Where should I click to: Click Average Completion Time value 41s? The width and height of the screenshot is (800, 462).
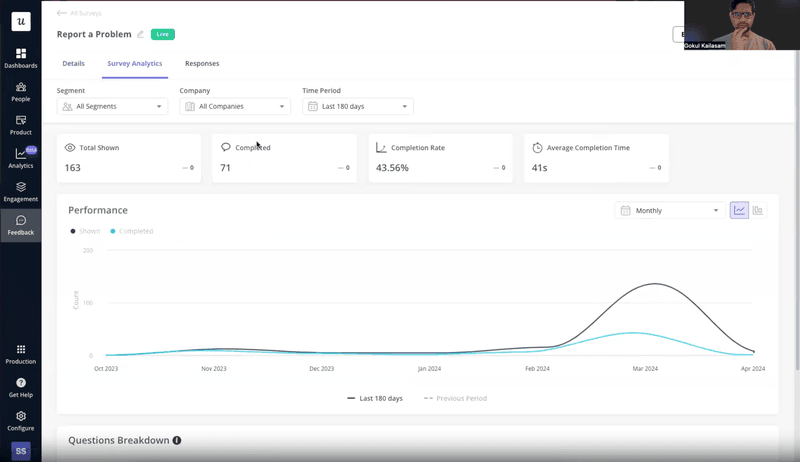point(539,168)
